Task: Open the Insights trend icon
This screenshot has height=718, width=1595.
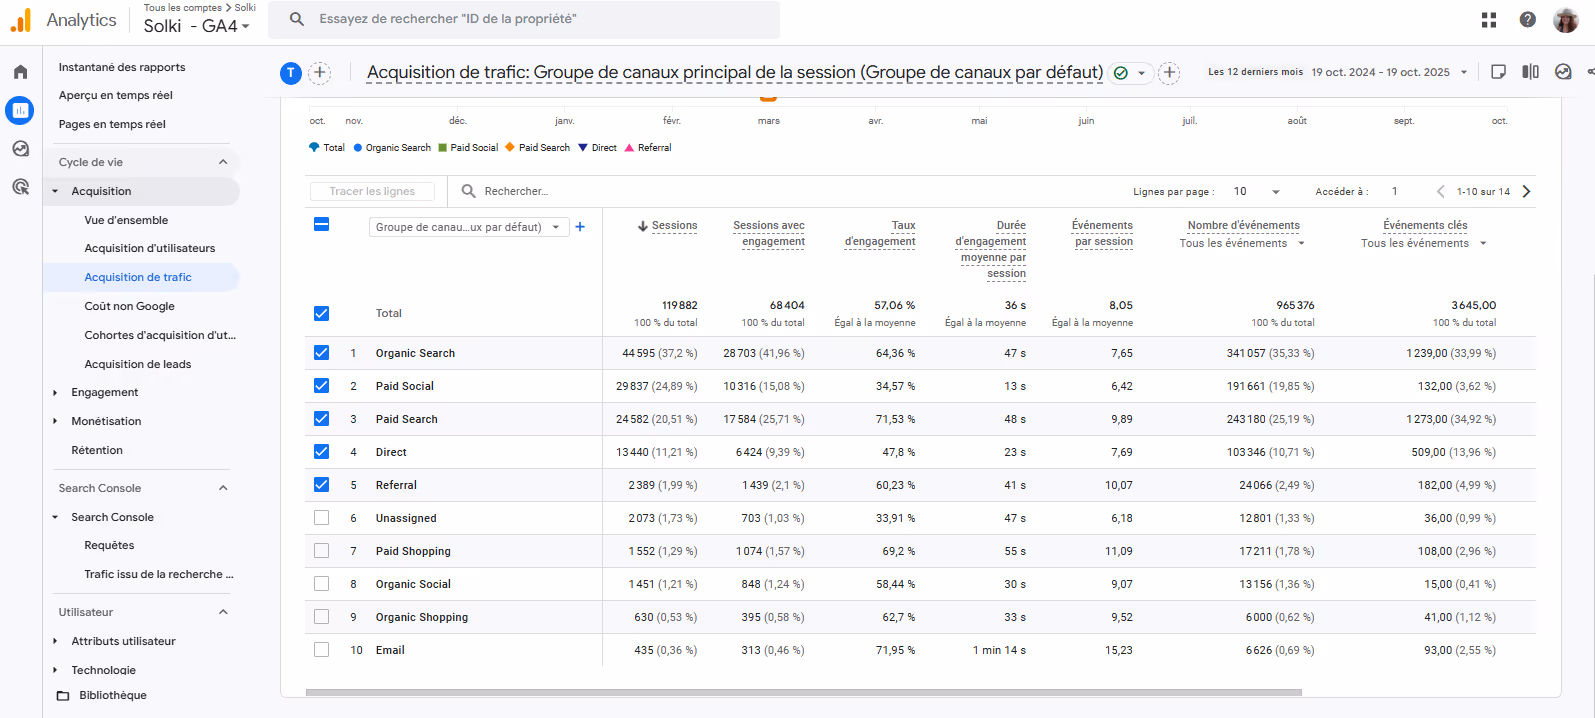Action: click(x=1564, y=72)
